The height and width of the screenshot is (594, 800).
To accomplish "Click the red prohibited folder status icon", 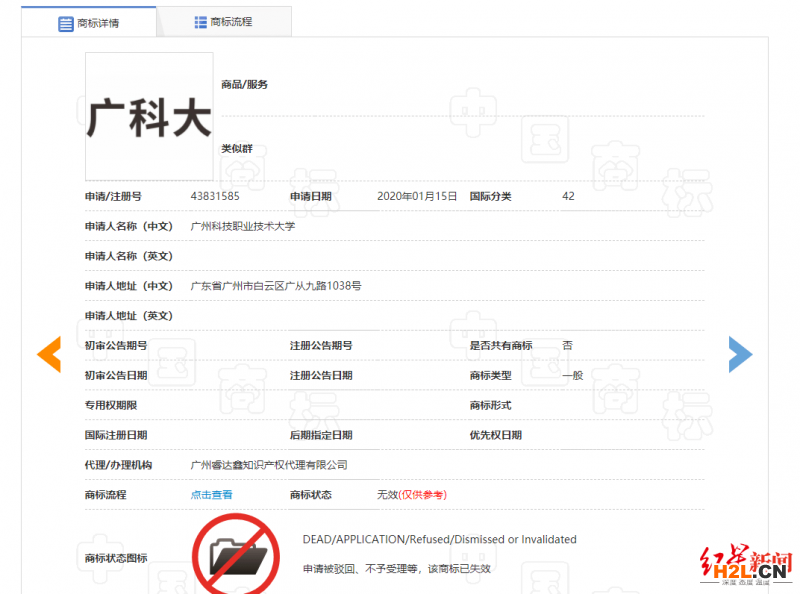I will pyautogui.click(x=236, y=553).
